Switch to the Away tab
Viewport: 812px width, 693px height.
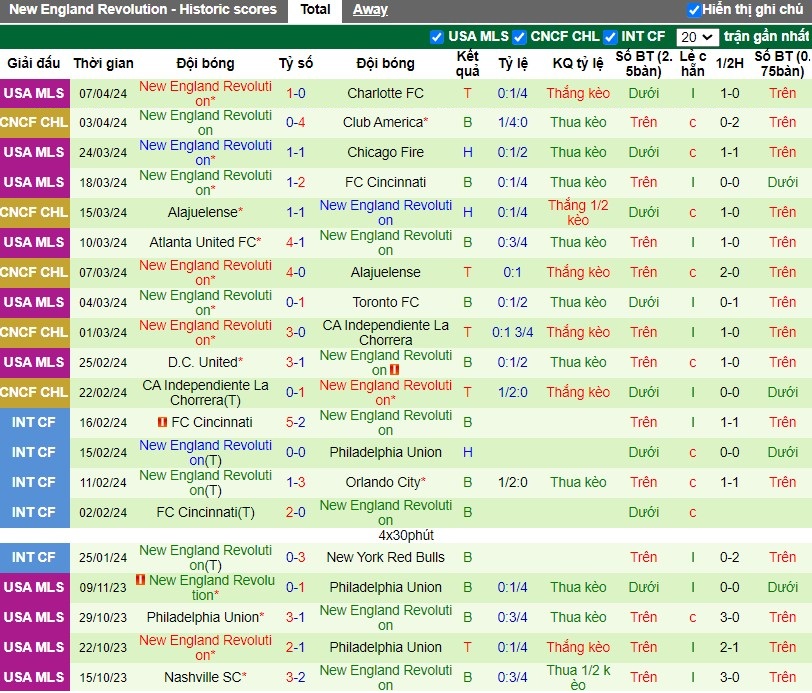[x=370, y=9]
